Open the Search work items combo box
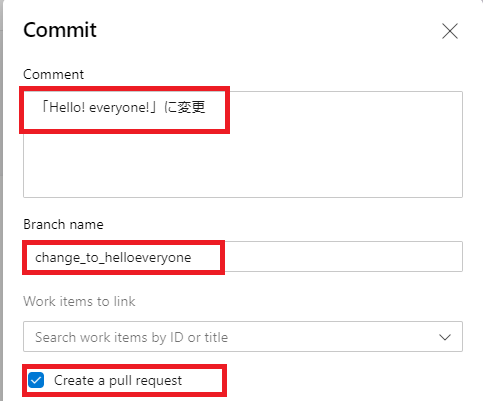Viewport: 483px width, 401px height. tap(243, 336)
